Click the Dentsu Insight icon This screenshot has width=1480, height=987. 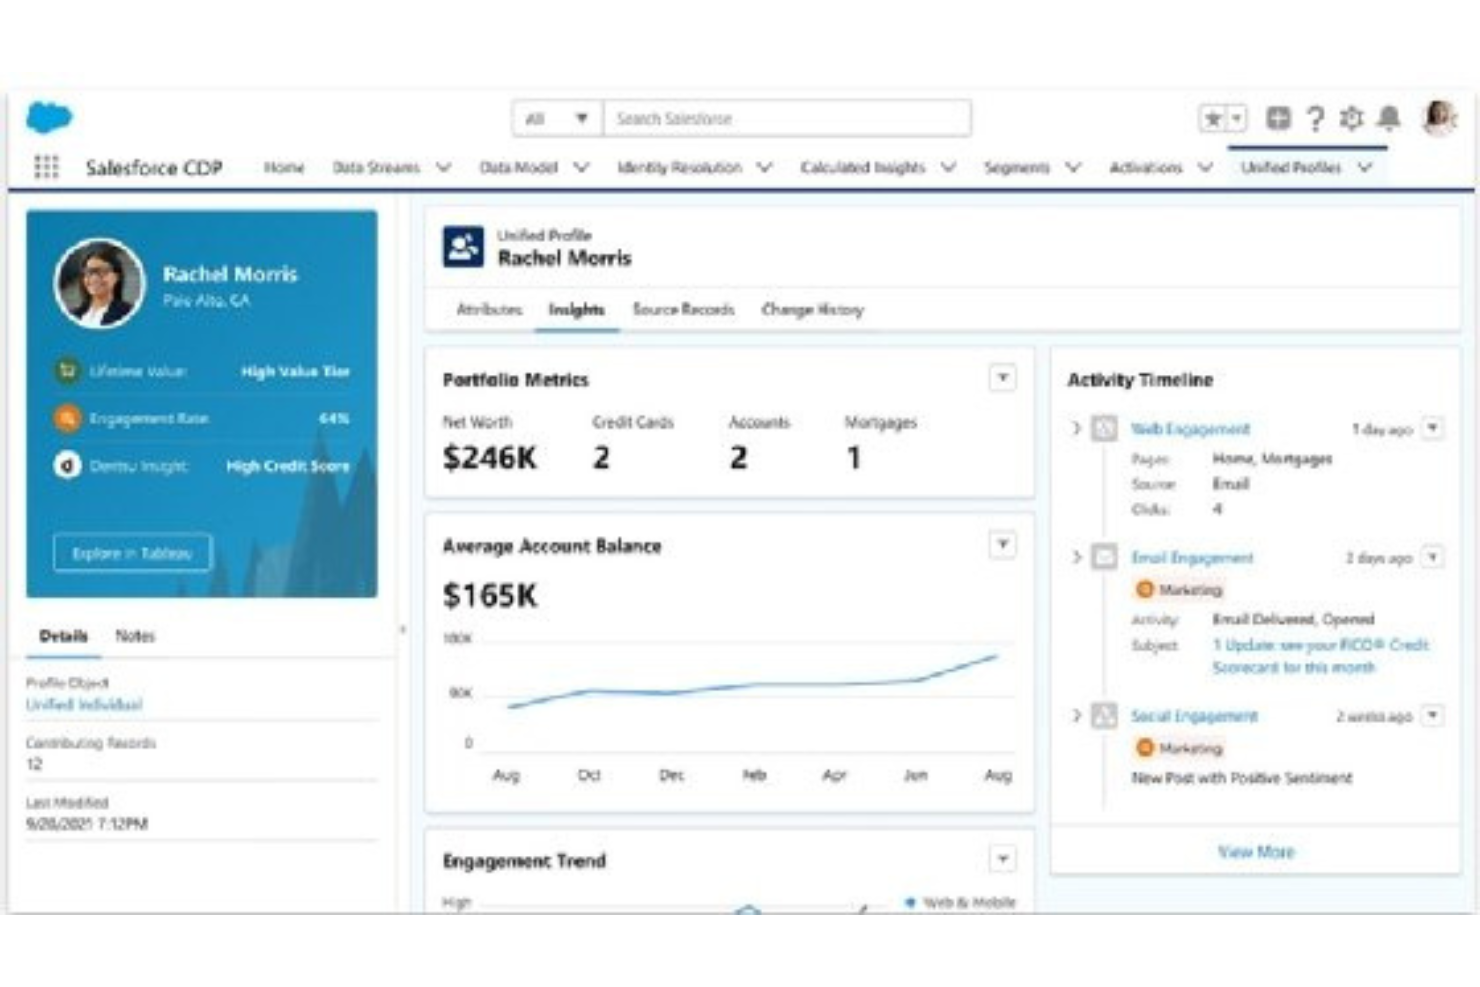(x=67, y=465)
